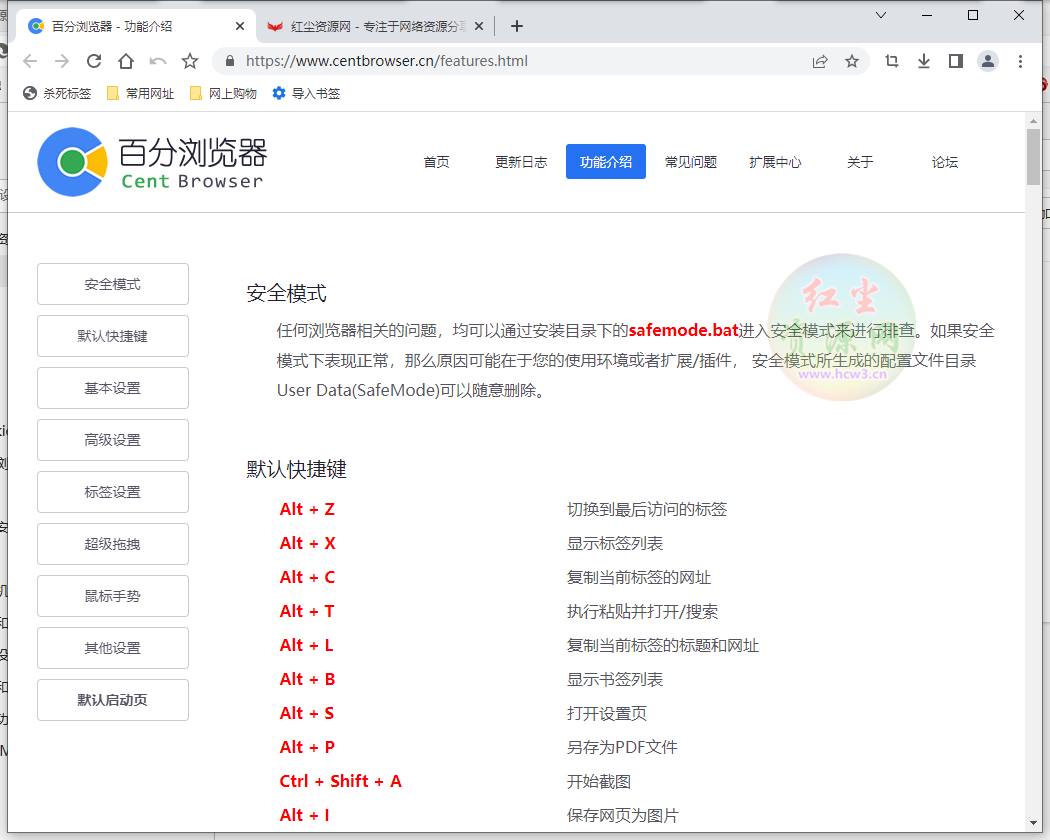Click the scrollbar down arrow

click(x=1033, y=823)
